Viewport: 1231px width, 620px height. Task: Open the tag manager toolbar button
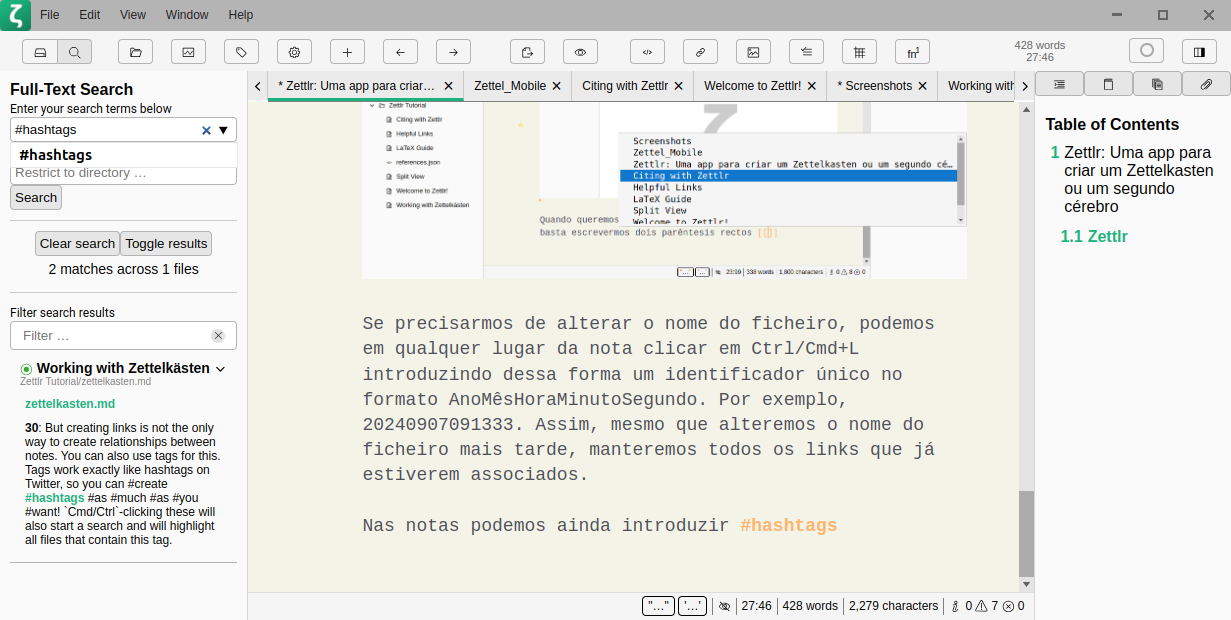pyautogui.click(x=241, y=51)
